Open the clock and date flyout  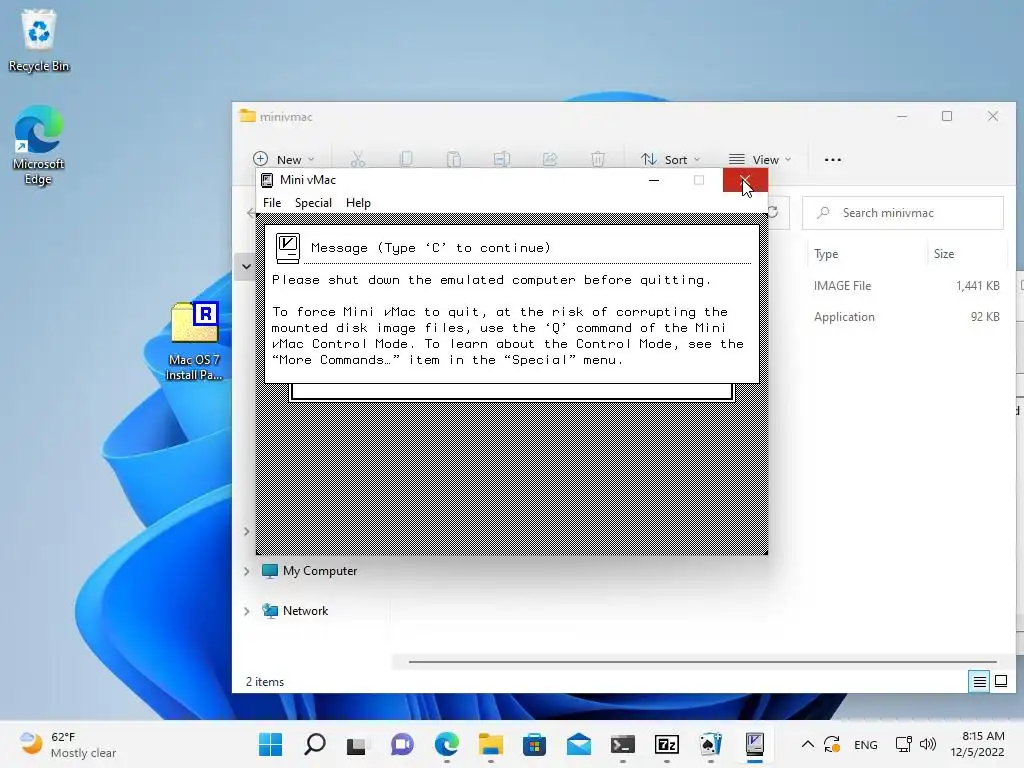[977, 744]
